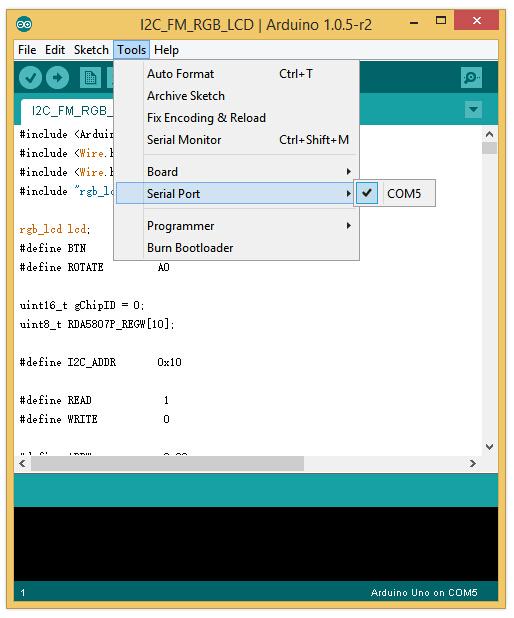Choose Archive Sketch menu entry
Screen dimensions: 514x618
(x=237, y=96)
